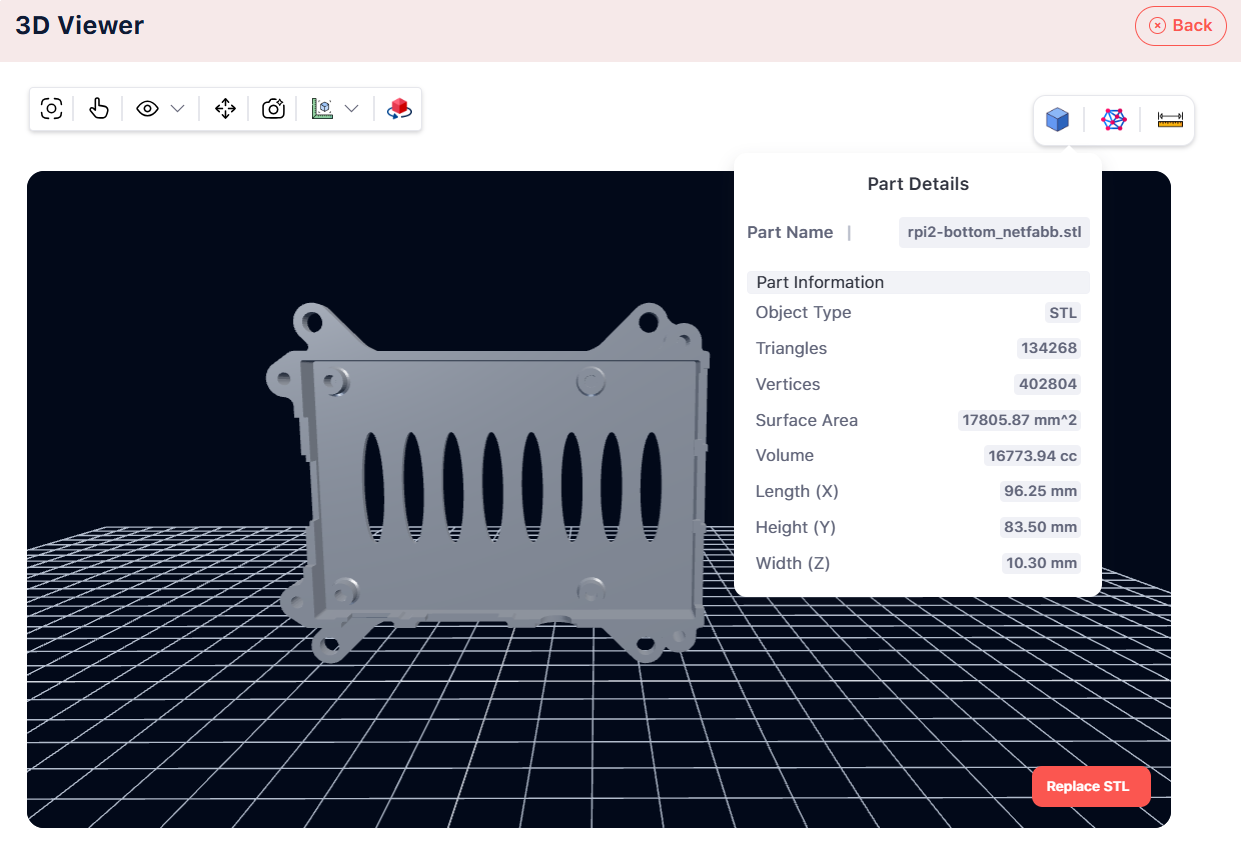
Task: Expand the eye visibility dropdown arrow
Action: [178, 109]
